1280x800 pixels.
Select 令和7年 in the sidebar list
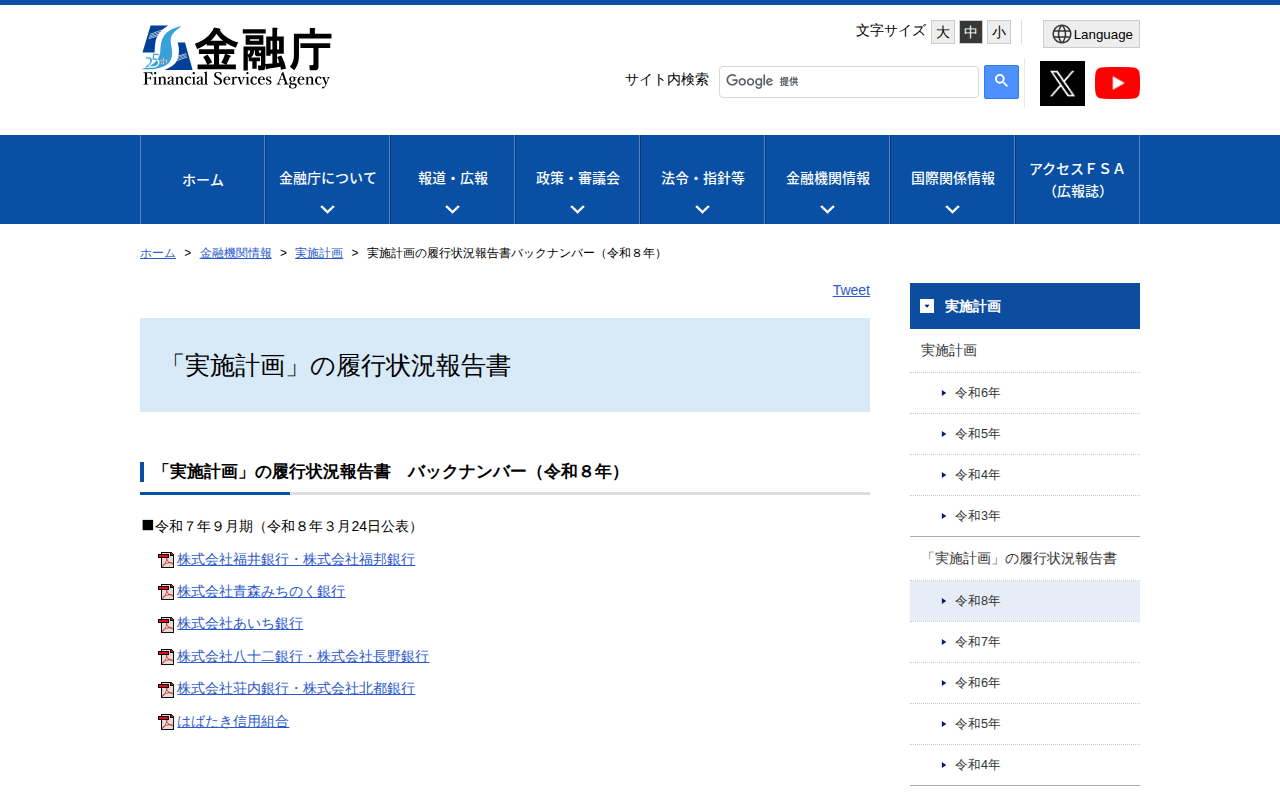point(977,641)
